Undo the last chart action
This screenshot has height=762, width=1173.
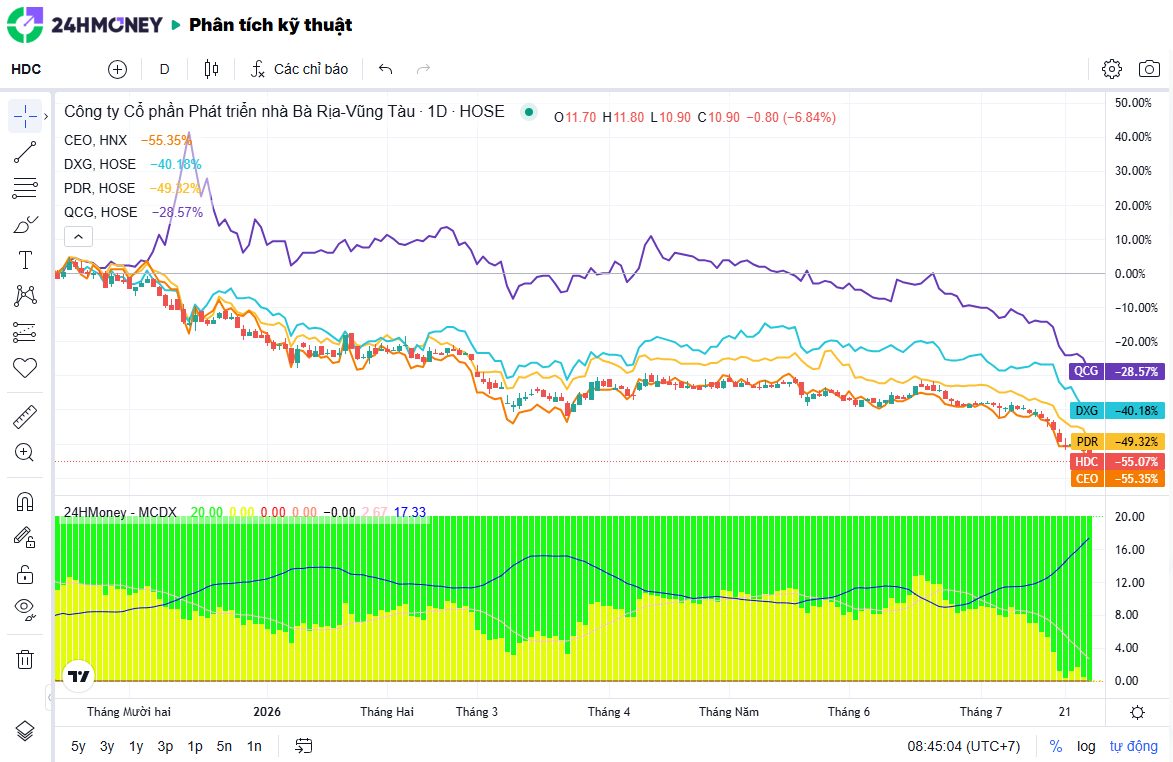pos(385,70)
